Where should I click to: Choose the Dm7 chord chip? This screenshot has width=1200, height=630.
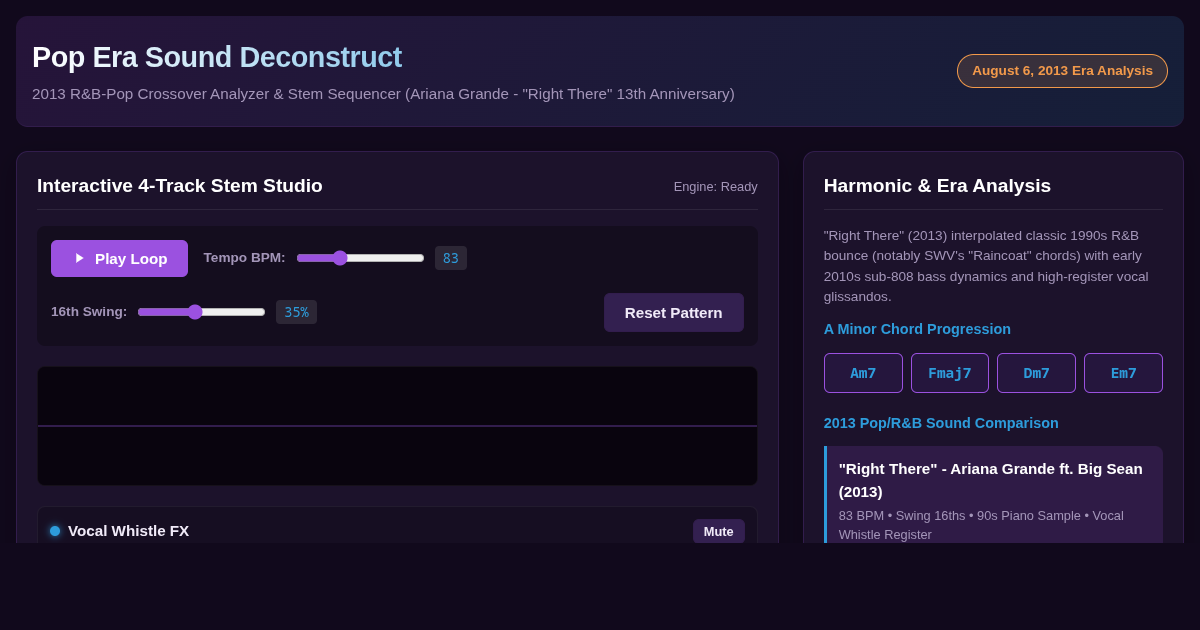[1036, 373]
